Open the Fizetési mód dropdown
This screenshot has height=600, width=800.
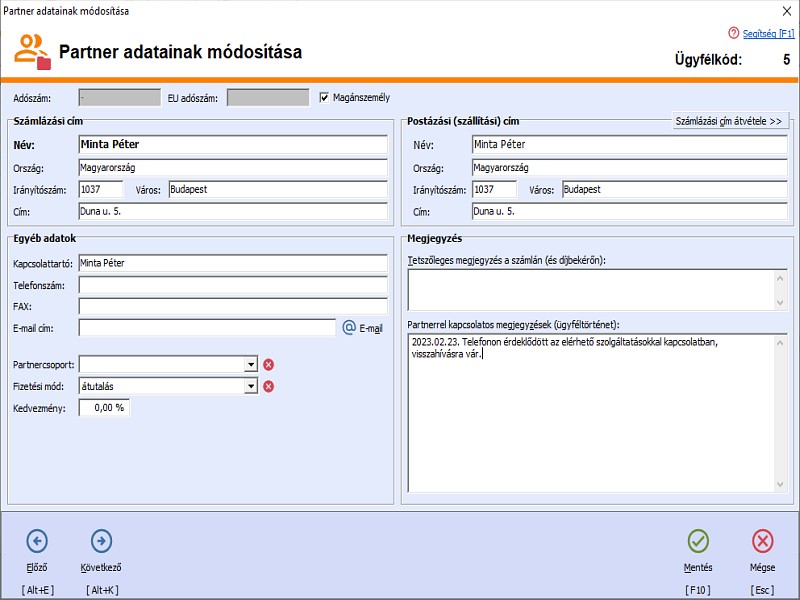point(251,386)
